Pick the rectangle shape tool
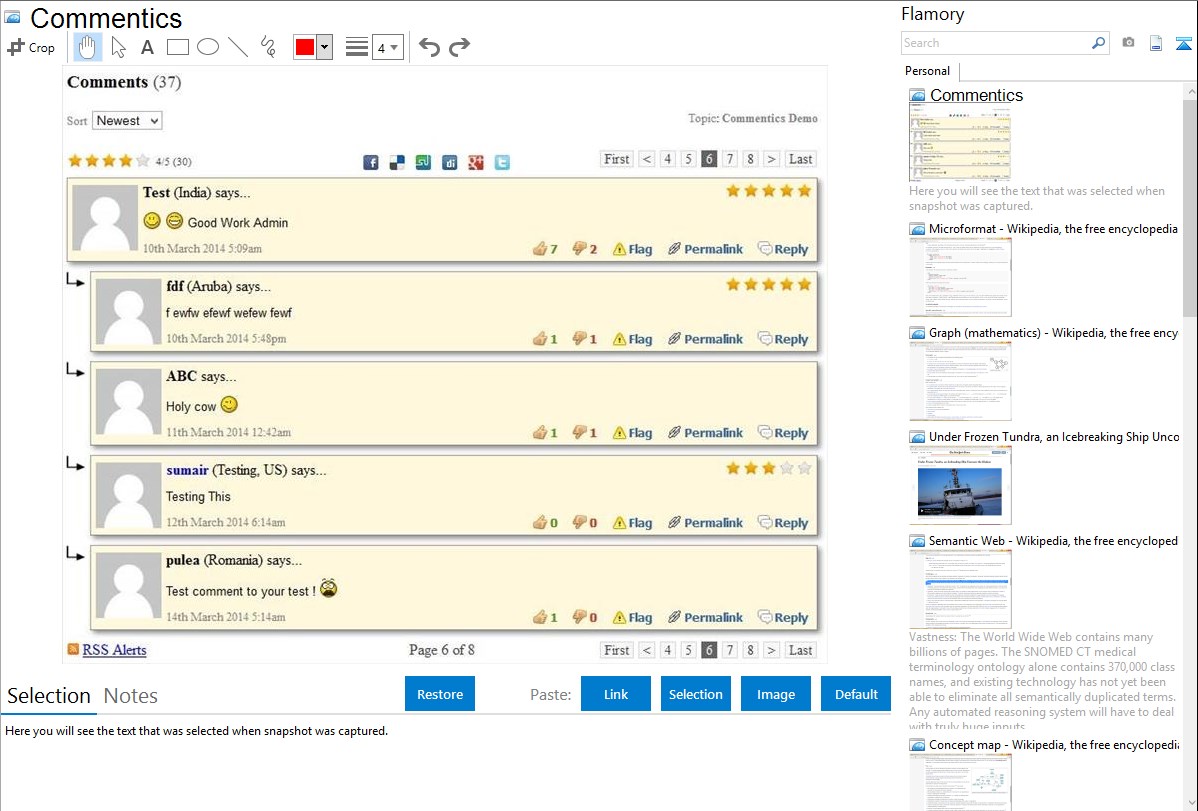This screenshot has height=811, width=1198. pos(177,47)
